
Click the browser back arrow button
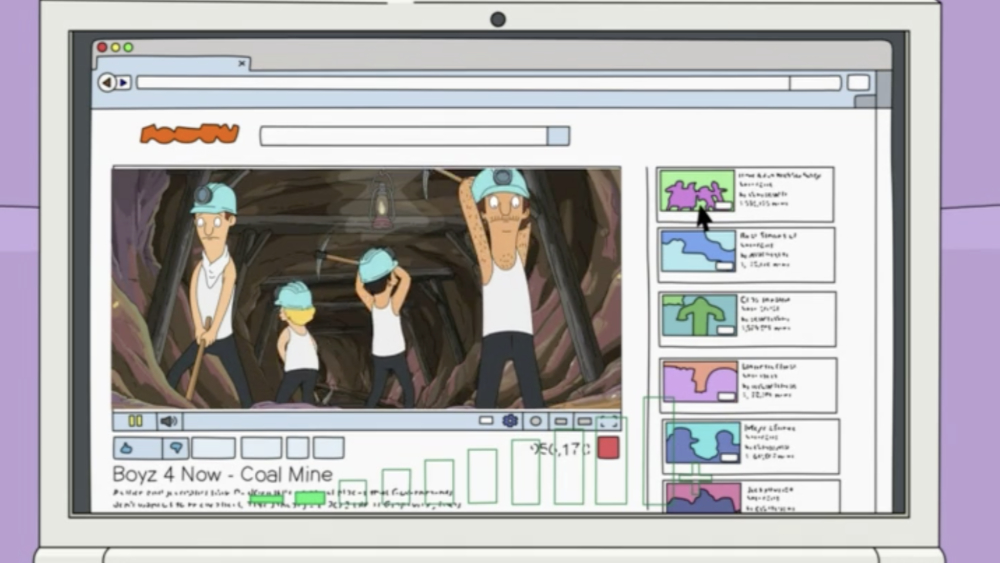107,82
